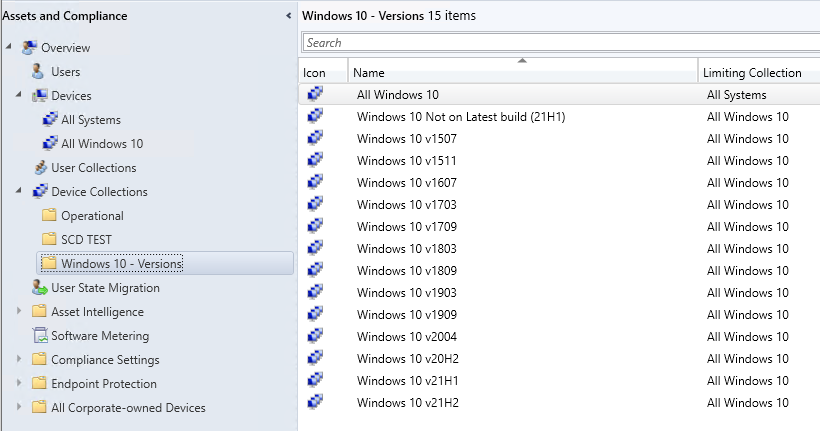Click the collection icon for All Windows 10 row
This screenshot has width=820, height=431.
[x=315, y=95]
